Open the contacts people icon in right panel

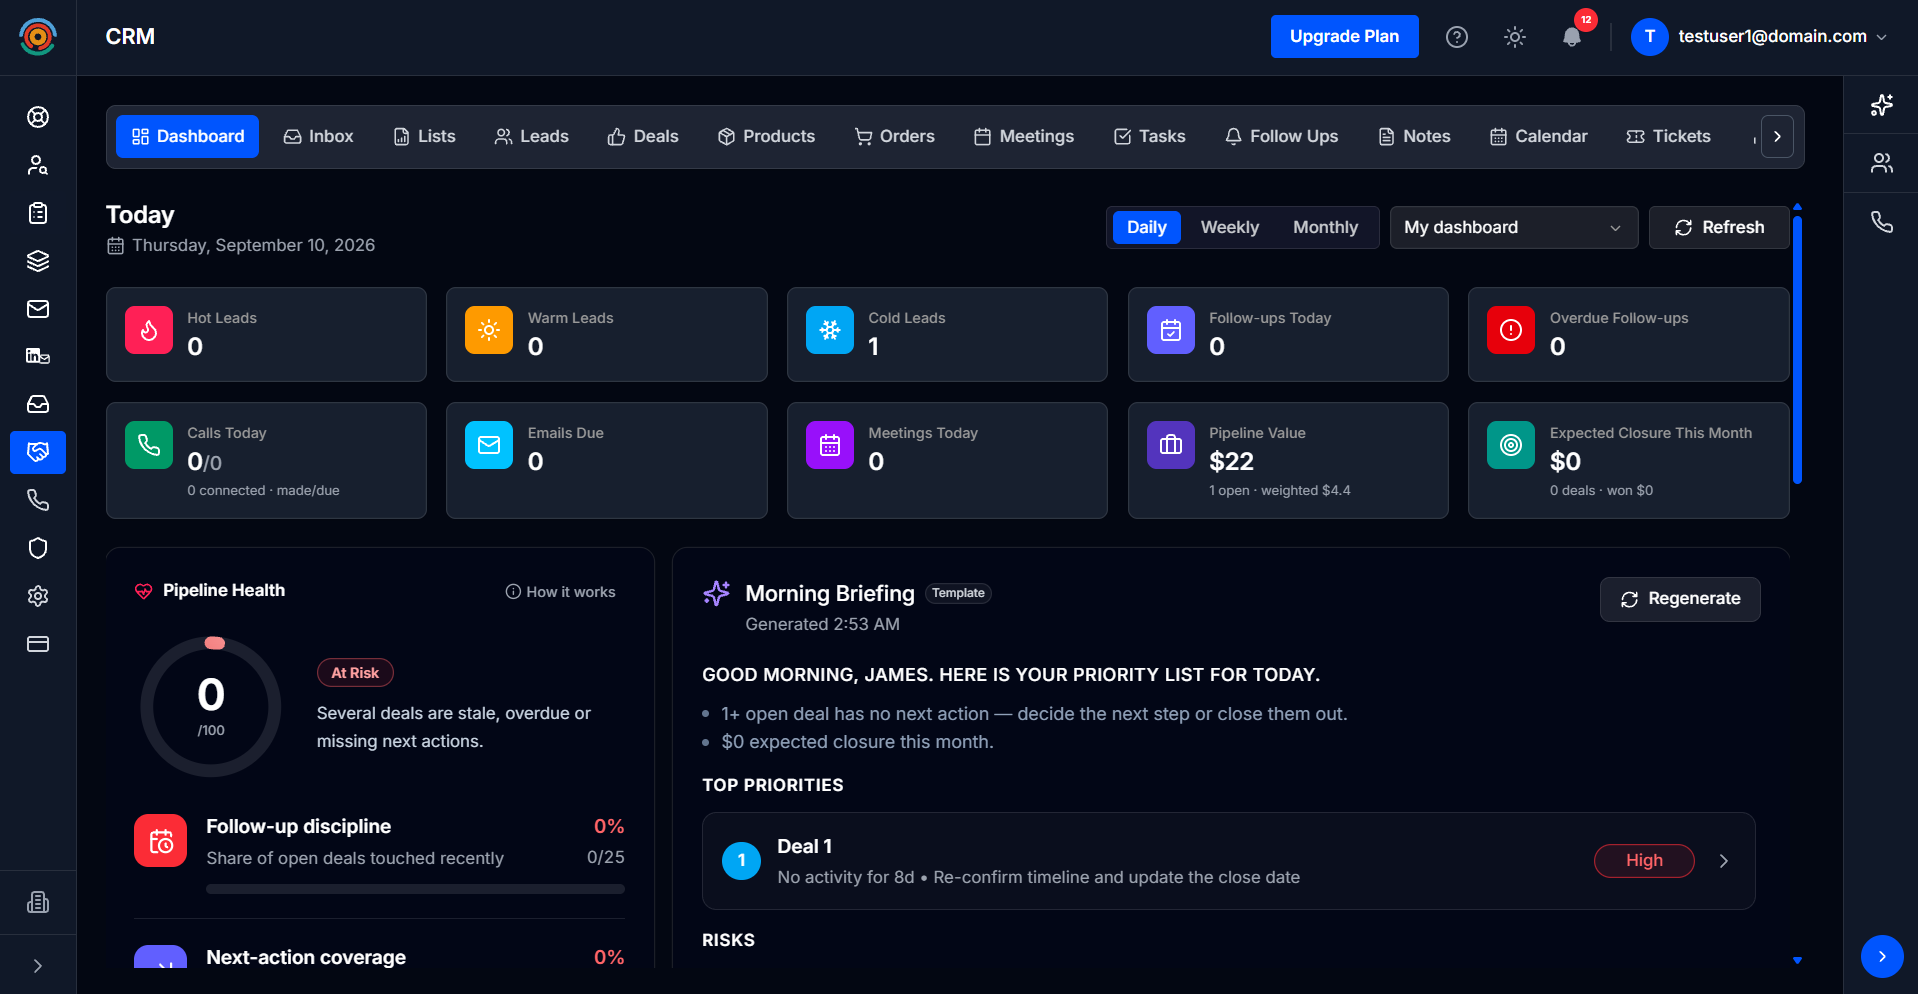pos(1882,163)
